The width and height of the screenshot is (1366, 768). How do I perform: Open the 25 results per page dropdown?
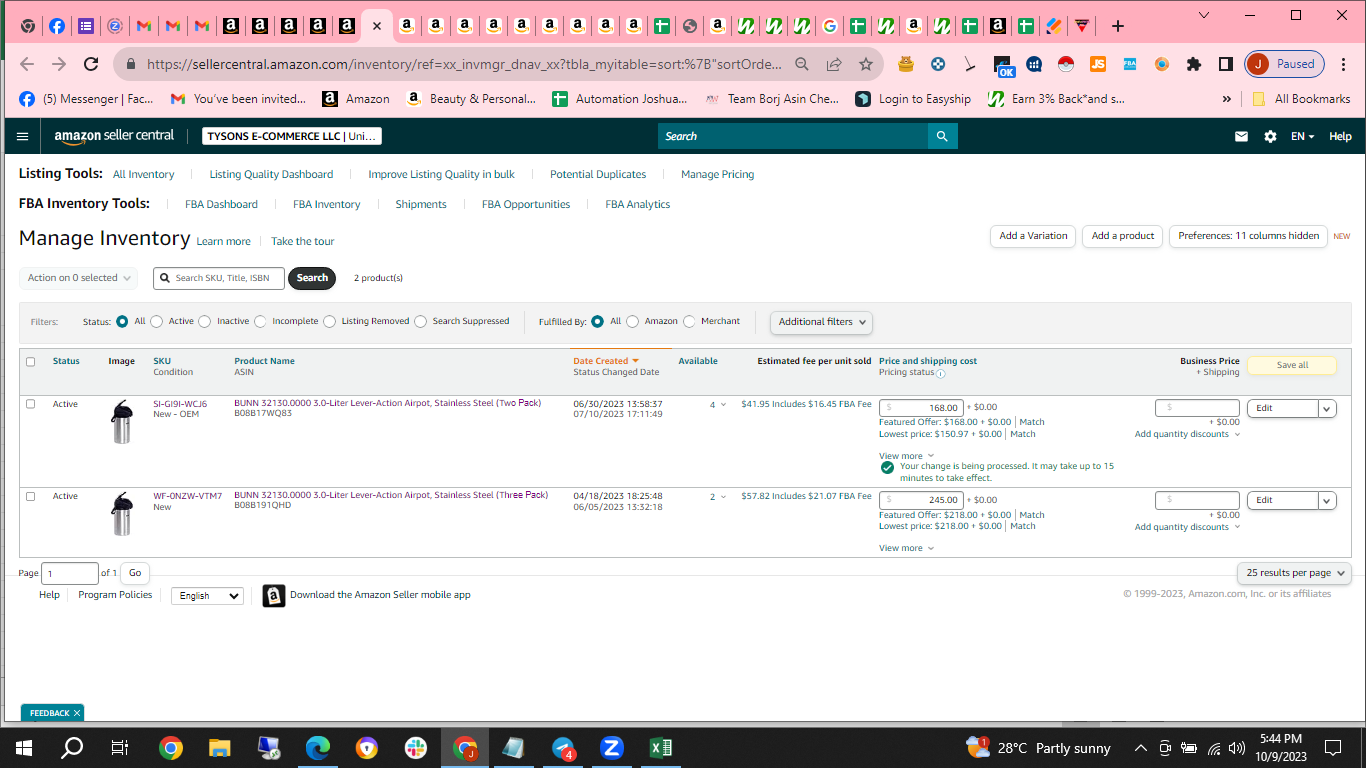click(x=1294, y=573)
